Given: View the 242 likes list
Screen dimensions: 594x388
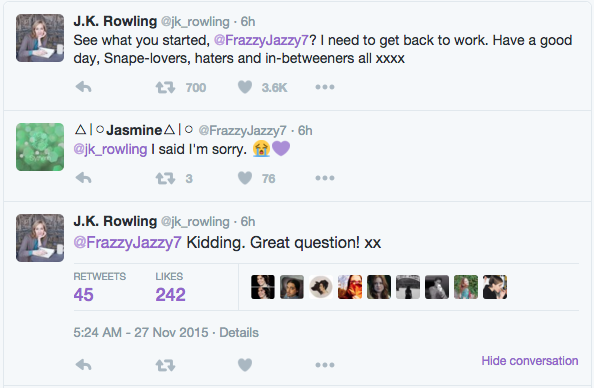Looking at the screenshot, I should [170, 288].
